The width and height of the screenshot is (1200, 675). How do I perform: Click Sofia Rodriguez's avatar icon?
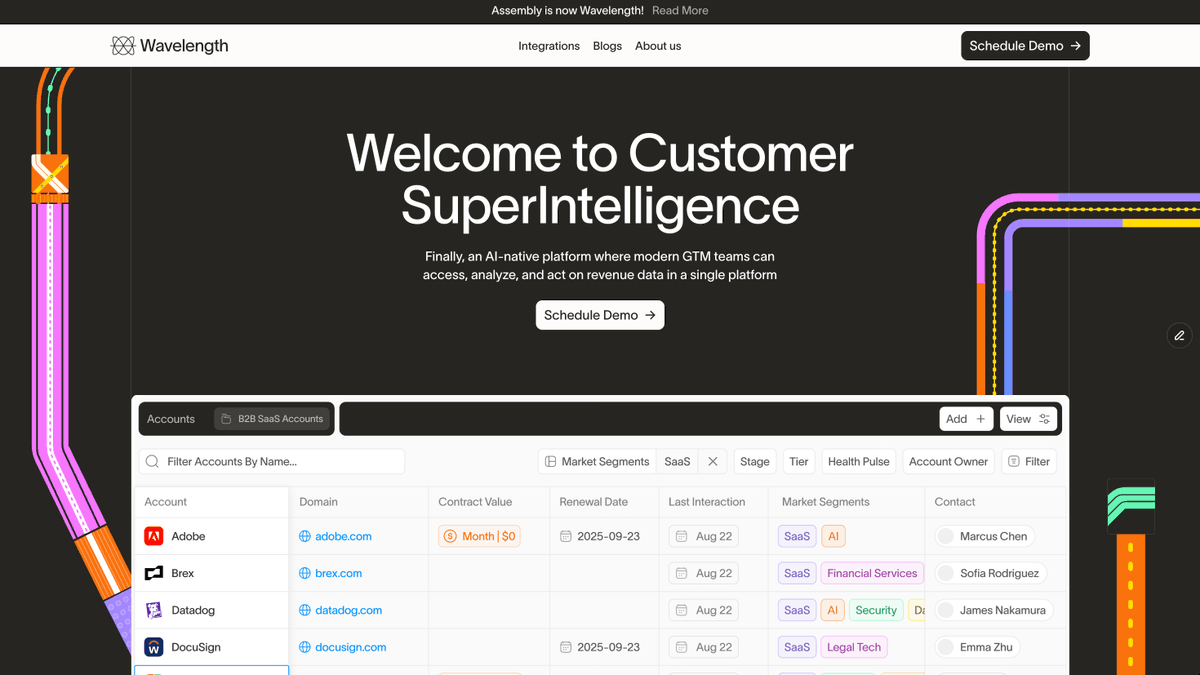[x=945, y=574]
